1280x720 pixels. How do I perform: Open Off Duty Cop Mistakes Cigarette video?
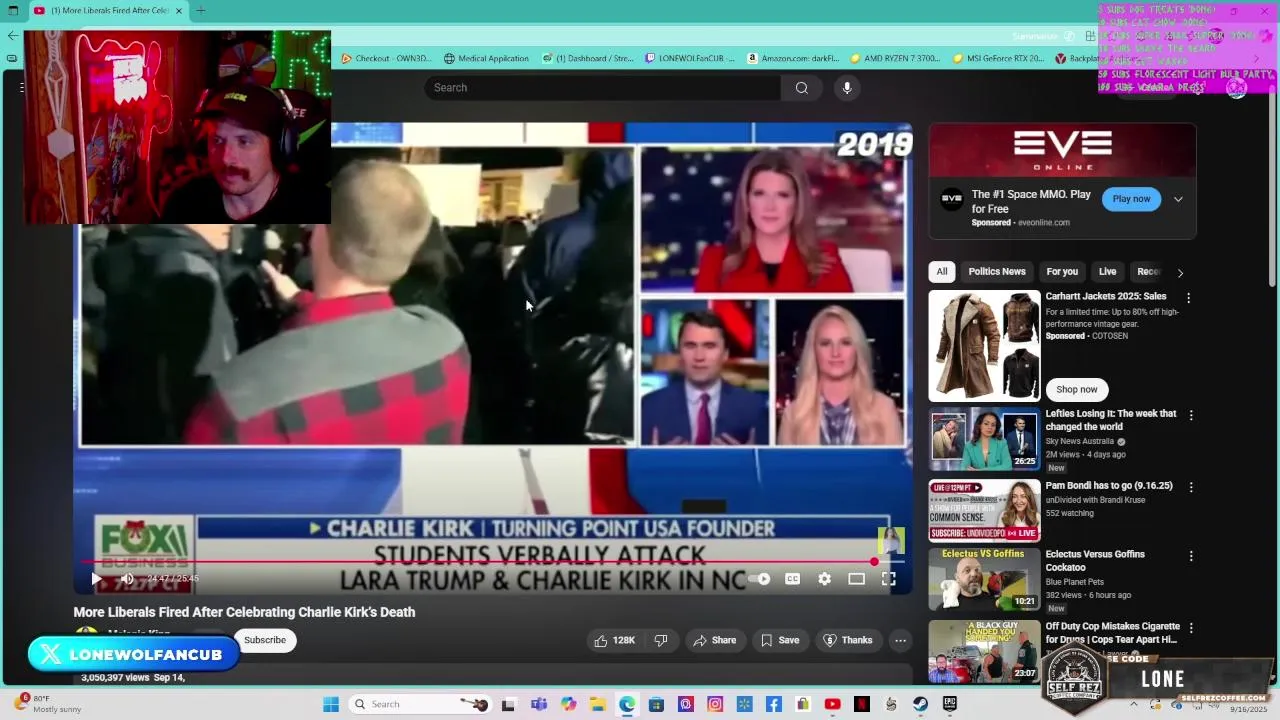pos(984,651)
